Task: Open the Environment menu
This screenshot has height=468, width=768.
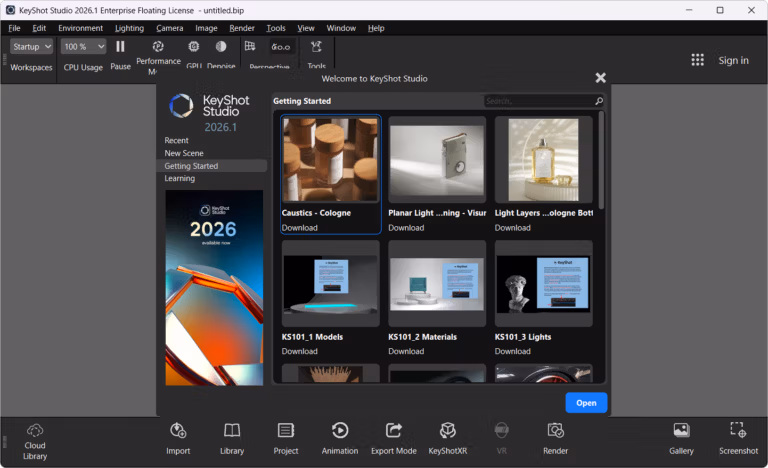Action: [x=81, y=28]
